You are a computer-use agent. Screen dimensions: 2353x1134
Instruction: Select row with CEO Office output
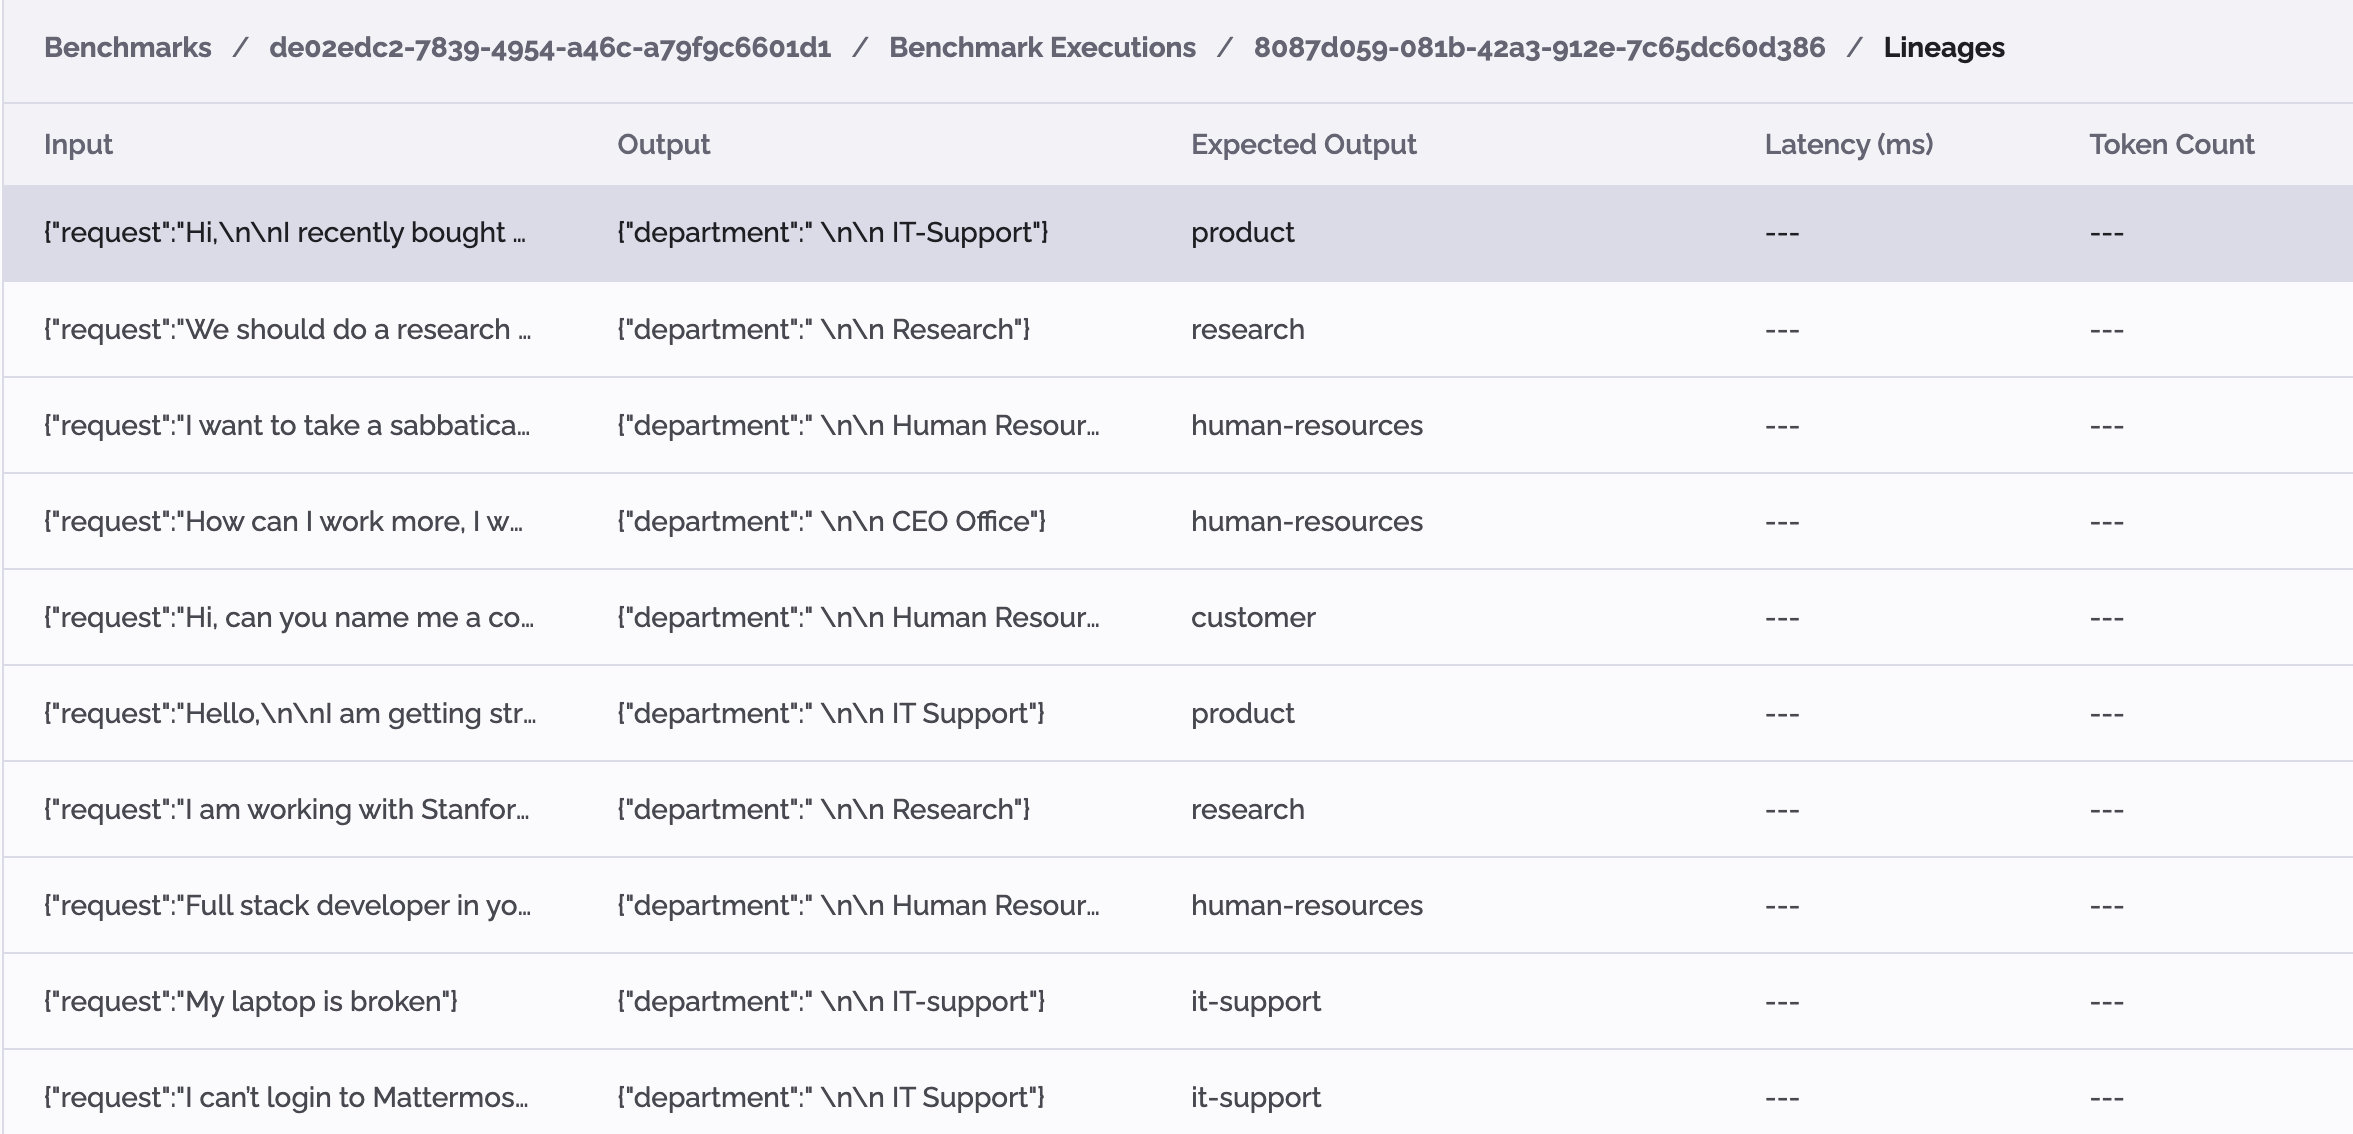pos(831,522)
